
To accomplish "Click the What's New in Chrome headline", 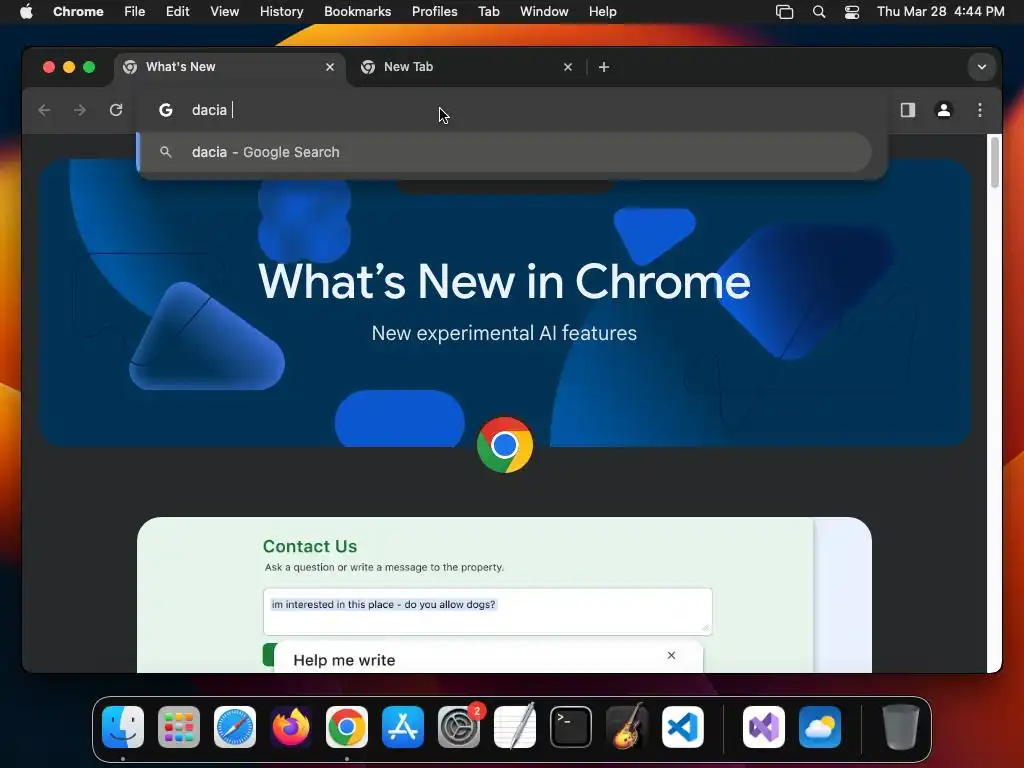I will point(504,281).
